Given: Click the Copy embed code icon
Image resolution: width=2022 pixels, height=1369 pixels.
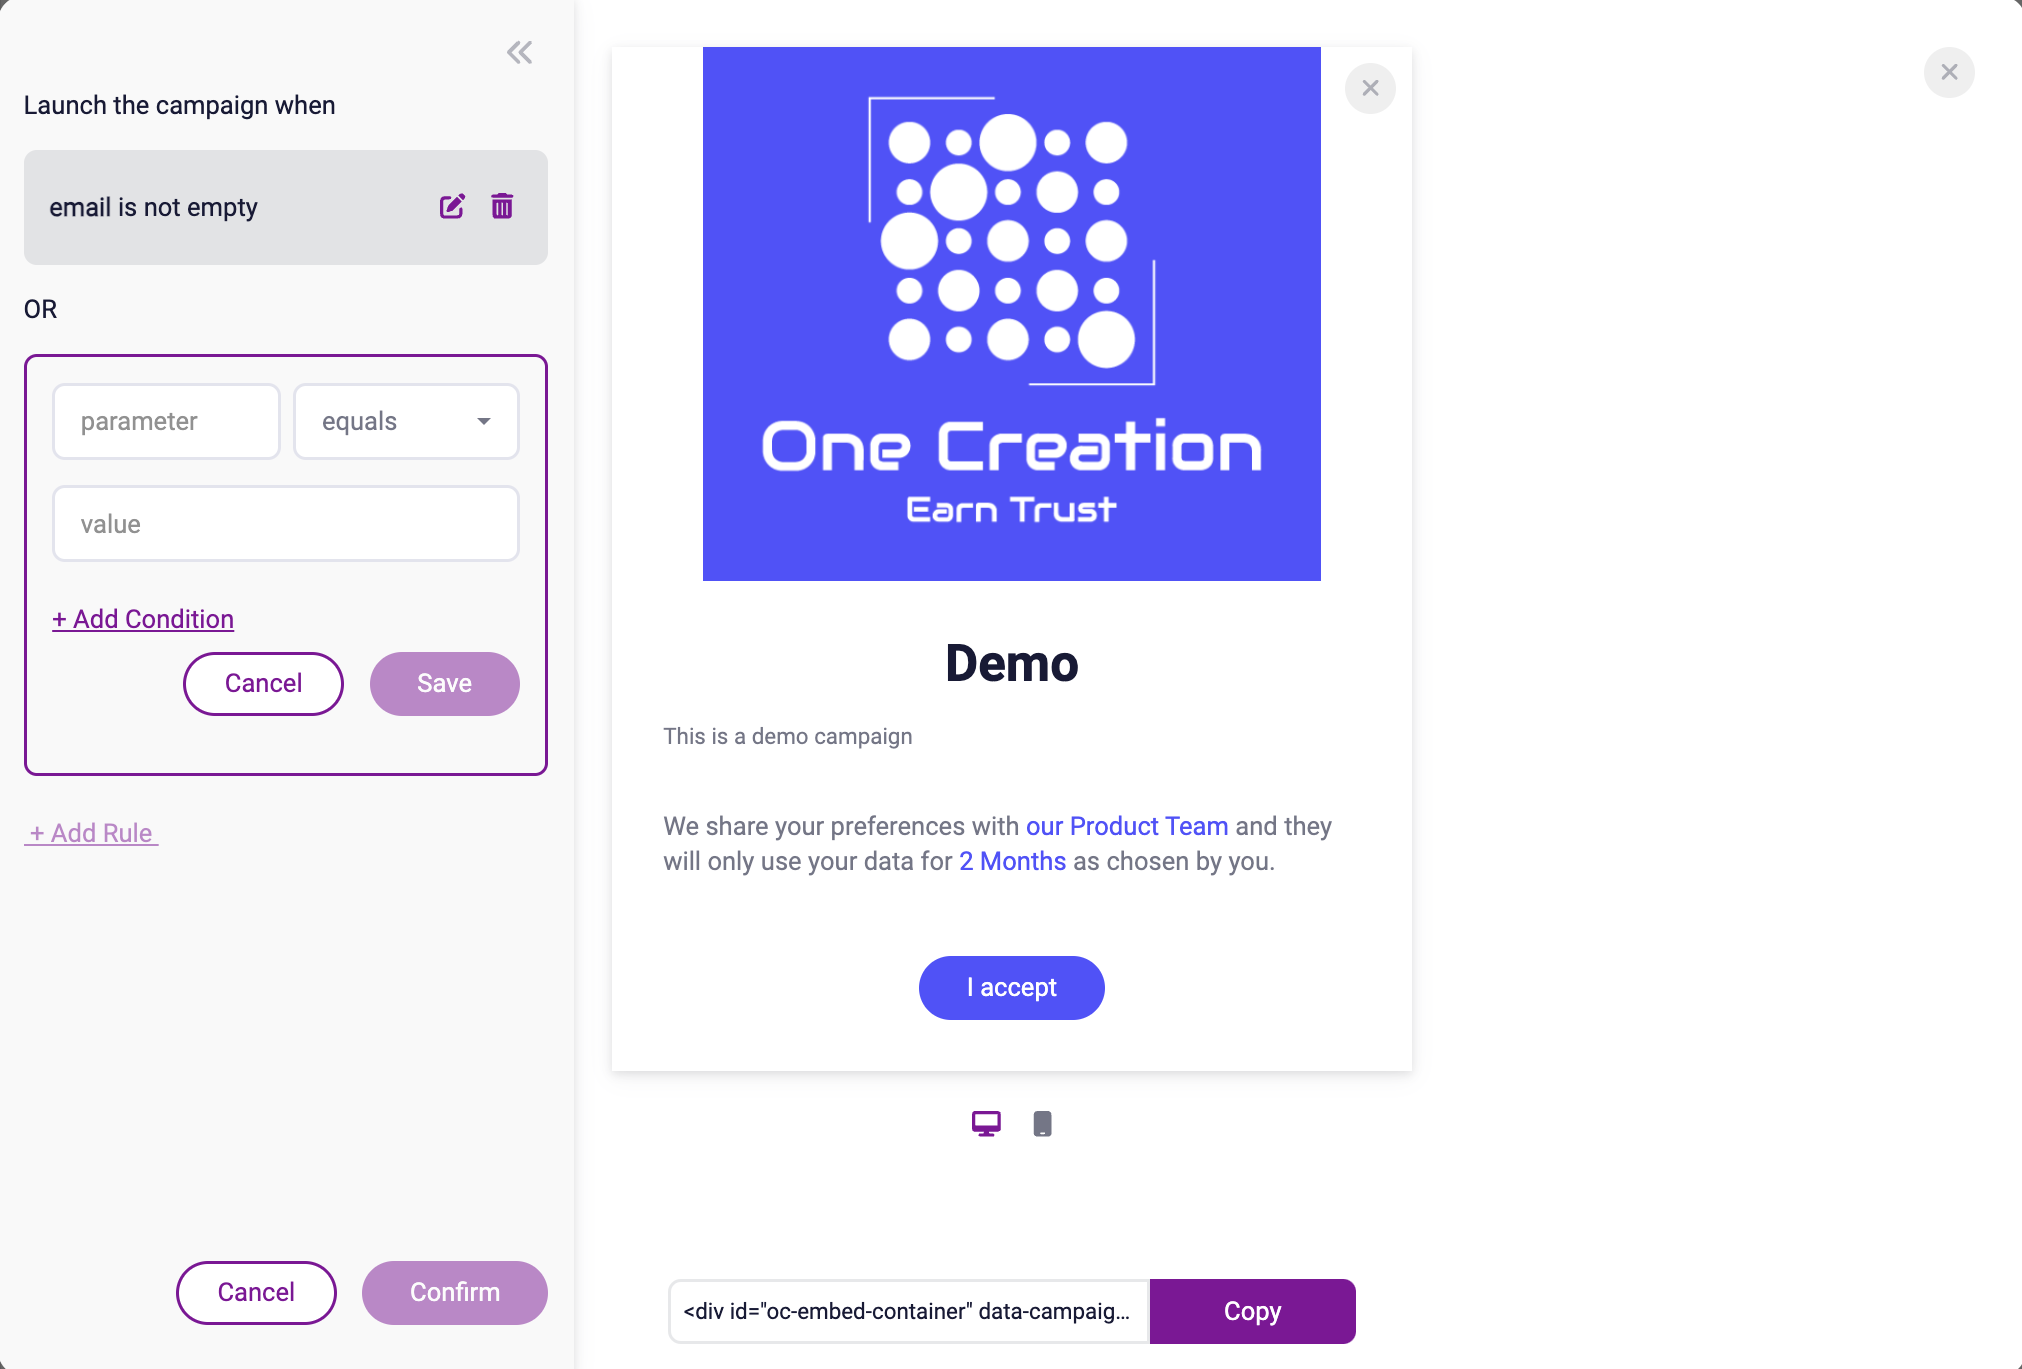Looking at the screenshot, I should 1252,1311.
